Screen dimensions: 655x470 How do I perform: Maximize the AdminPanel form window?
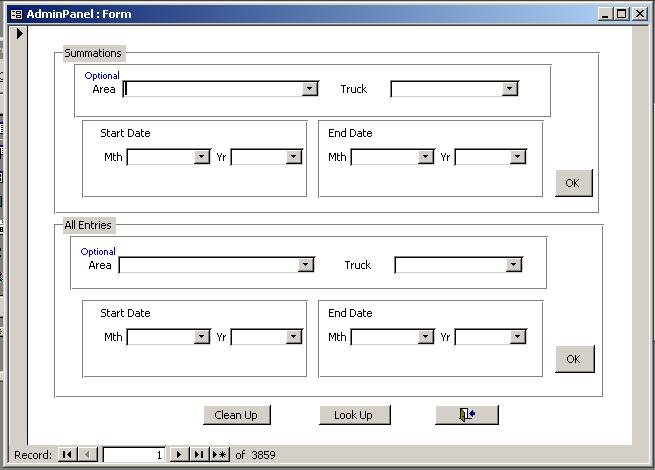(x=621, y=14)
